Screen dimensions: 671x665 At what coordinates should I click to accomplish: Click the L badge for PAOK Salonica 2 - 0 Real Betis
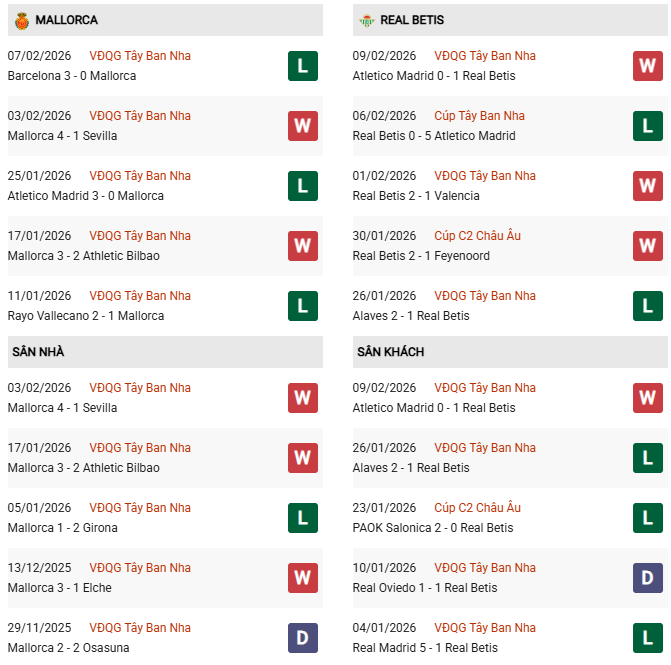pos(648,518)
